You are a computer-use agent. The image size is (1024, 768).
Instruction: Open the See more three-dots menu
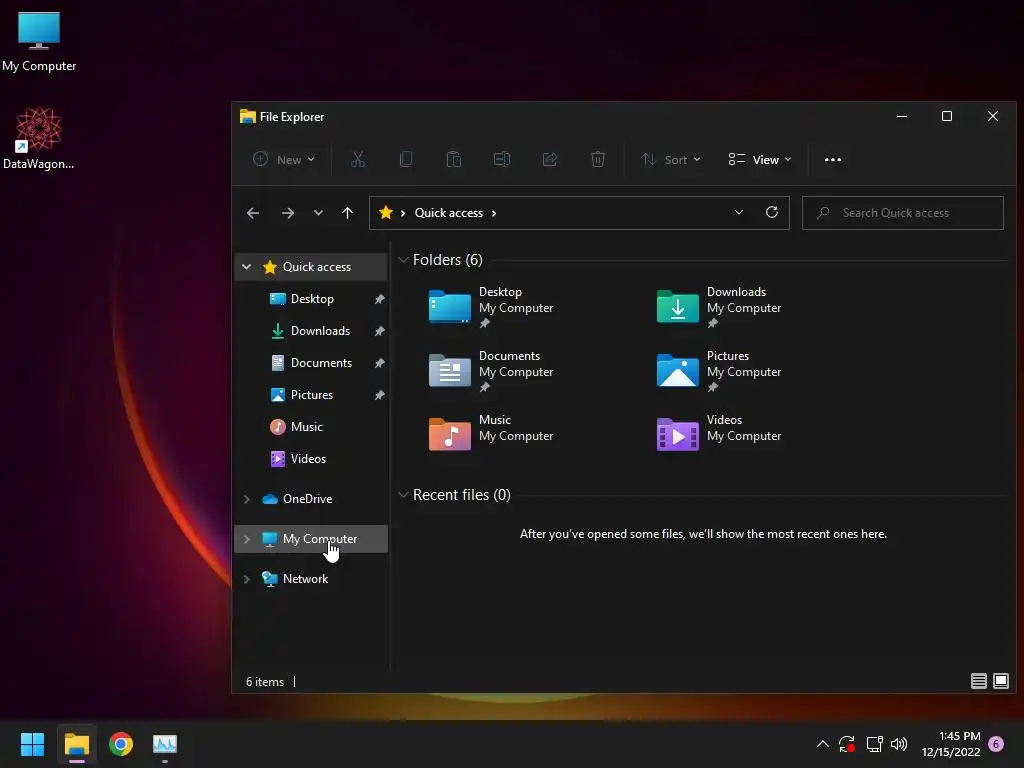click(833, 159)
